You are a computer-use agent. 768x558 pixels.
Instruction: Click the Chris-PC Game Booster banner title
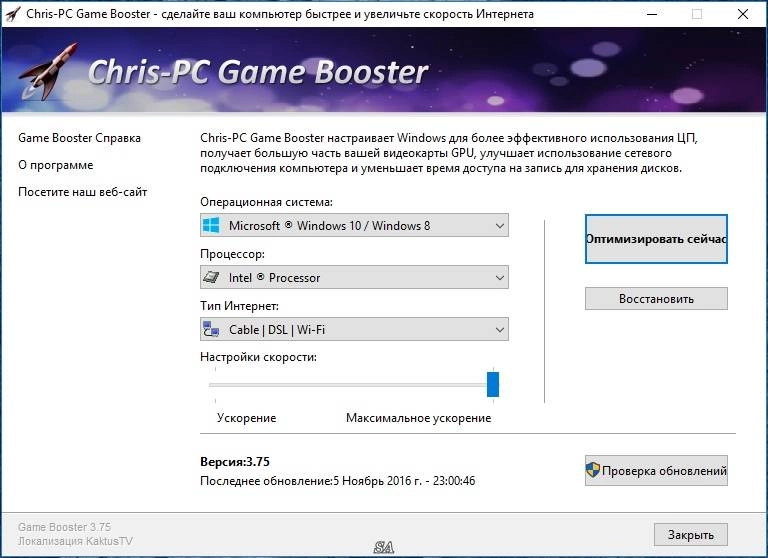pyautogui.click(x=258, y=72)
